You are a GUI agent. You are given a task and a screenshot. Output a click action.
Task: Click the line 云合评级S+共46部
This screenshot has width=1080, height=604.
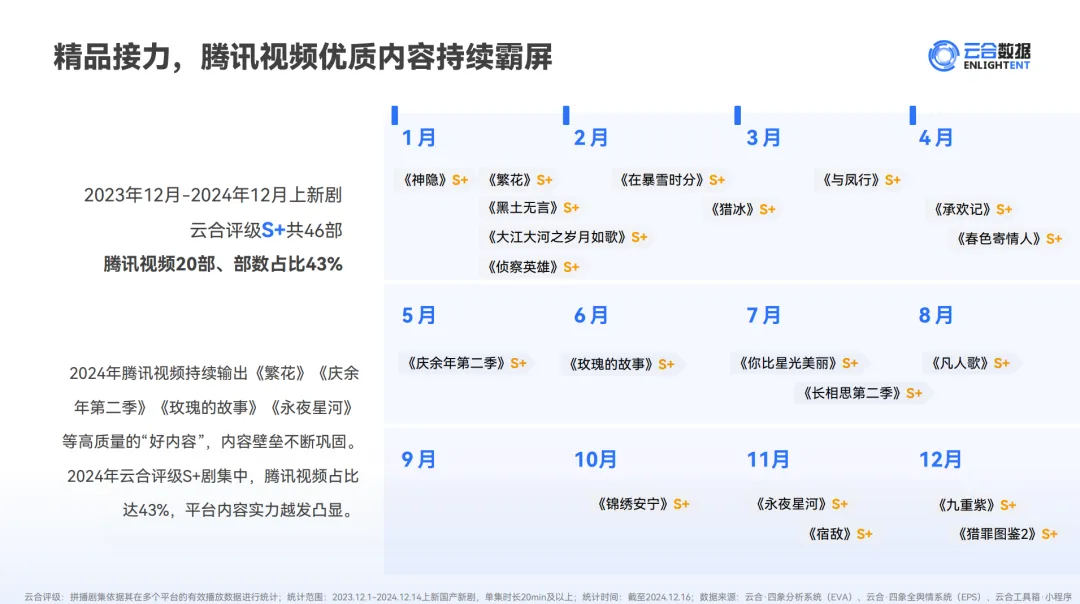[266, 230]
